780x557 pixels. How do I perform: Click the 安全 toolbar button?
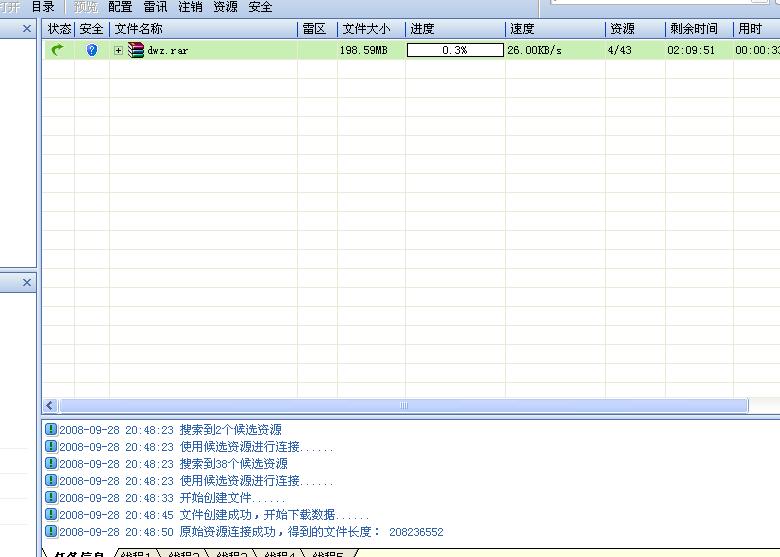pos(260,7)
